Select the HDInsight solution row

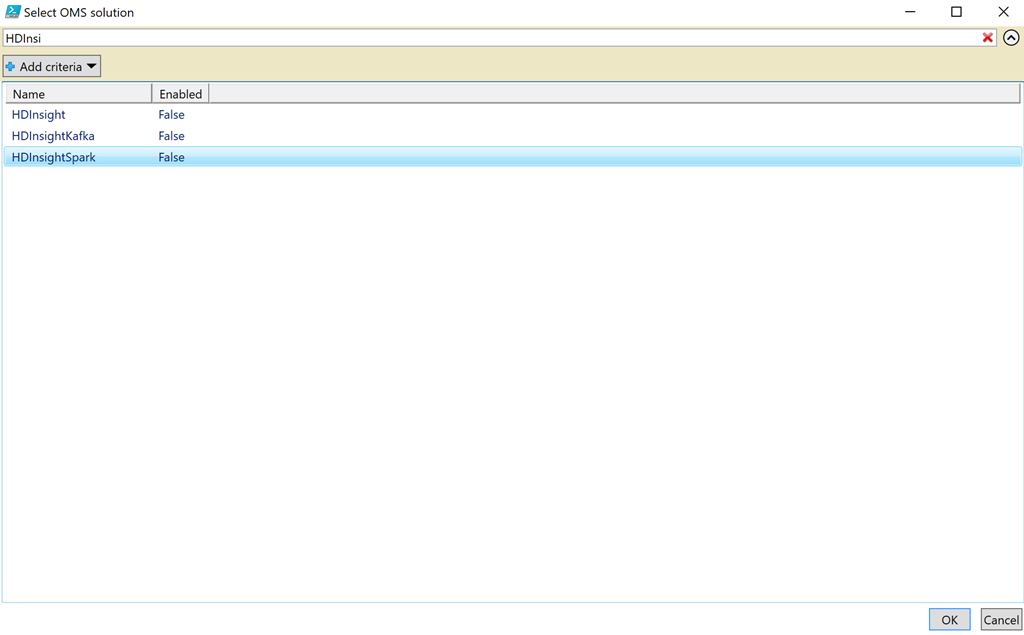pyautogui.click(x=39, y=115)
